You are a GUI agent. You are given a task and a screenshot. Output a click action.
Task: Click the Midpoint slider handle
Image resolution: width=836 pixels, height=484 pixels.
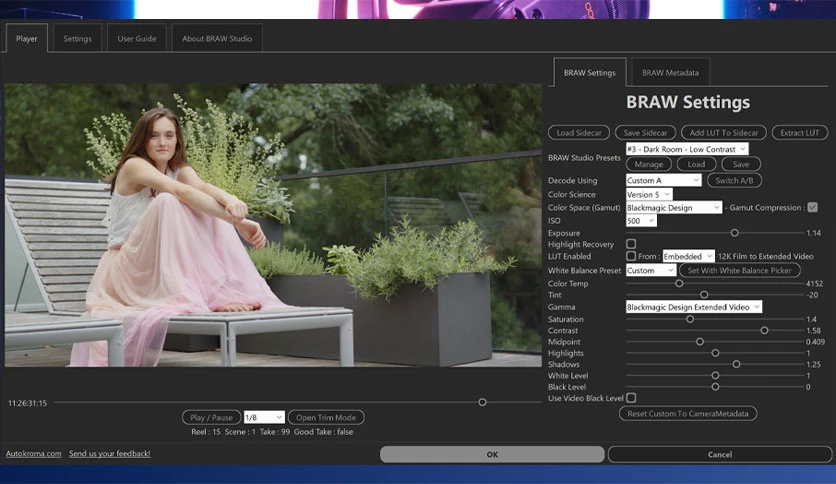tap(700, 342)
